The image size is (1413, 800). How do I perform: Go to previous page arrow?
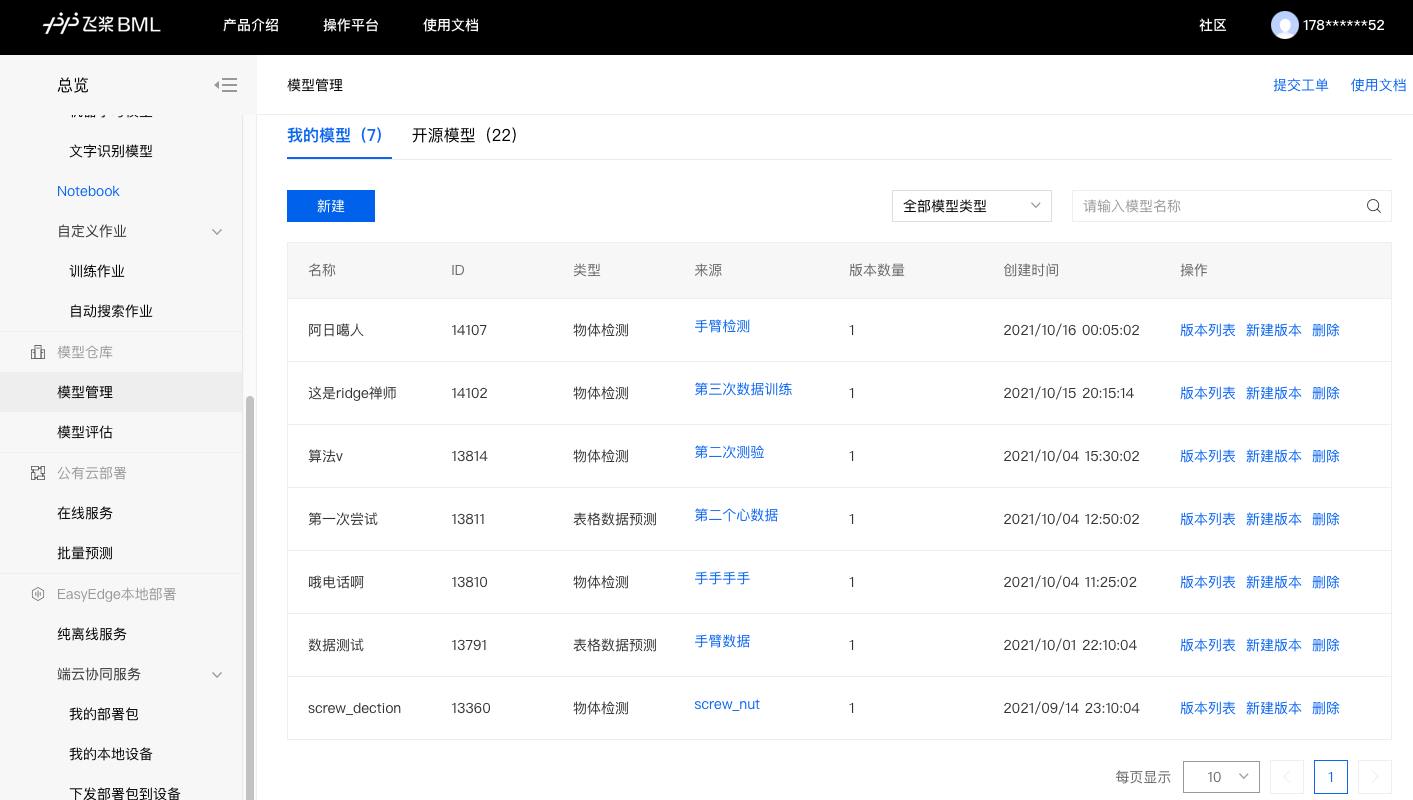(x=1286, y=777)
